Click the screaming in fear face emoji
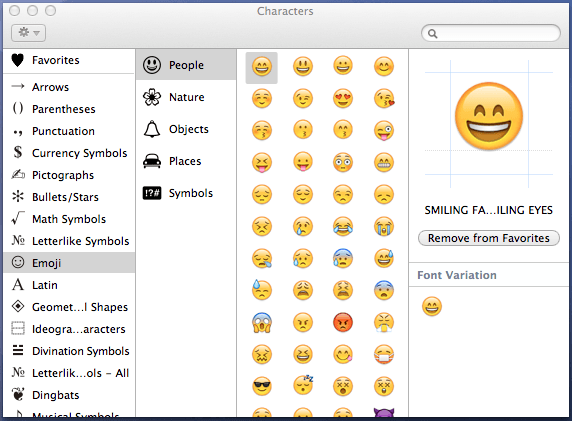Image resolution: width=572 pixels, height=421 pixels. pos(262,322)
